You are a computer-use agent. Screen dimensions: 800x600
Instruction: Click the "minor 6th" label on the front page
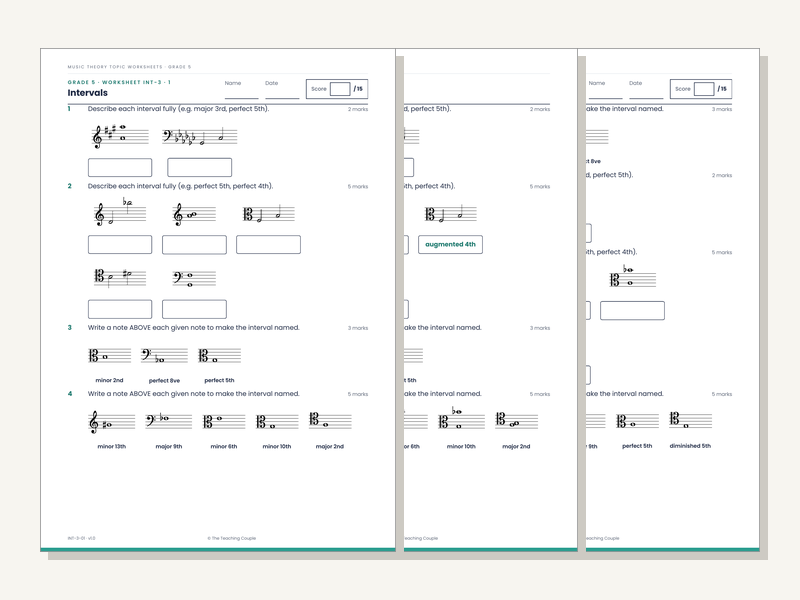[x=224, y=446]
